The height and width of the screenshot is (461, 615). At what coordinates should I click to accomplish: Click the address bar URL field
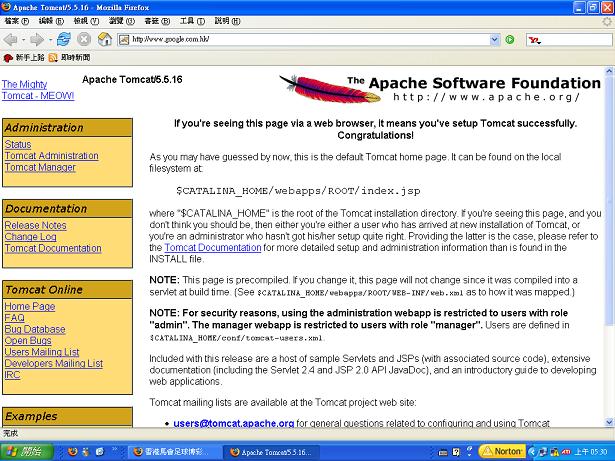[x=309, y=39]
